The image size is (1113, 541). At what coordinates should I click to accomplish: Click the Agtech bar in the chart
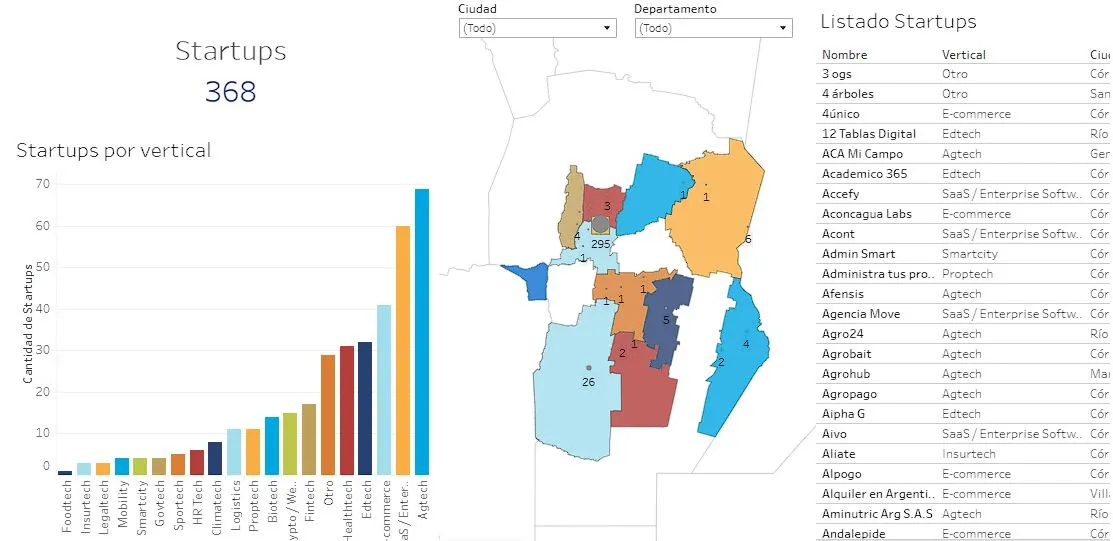[422, 331]
